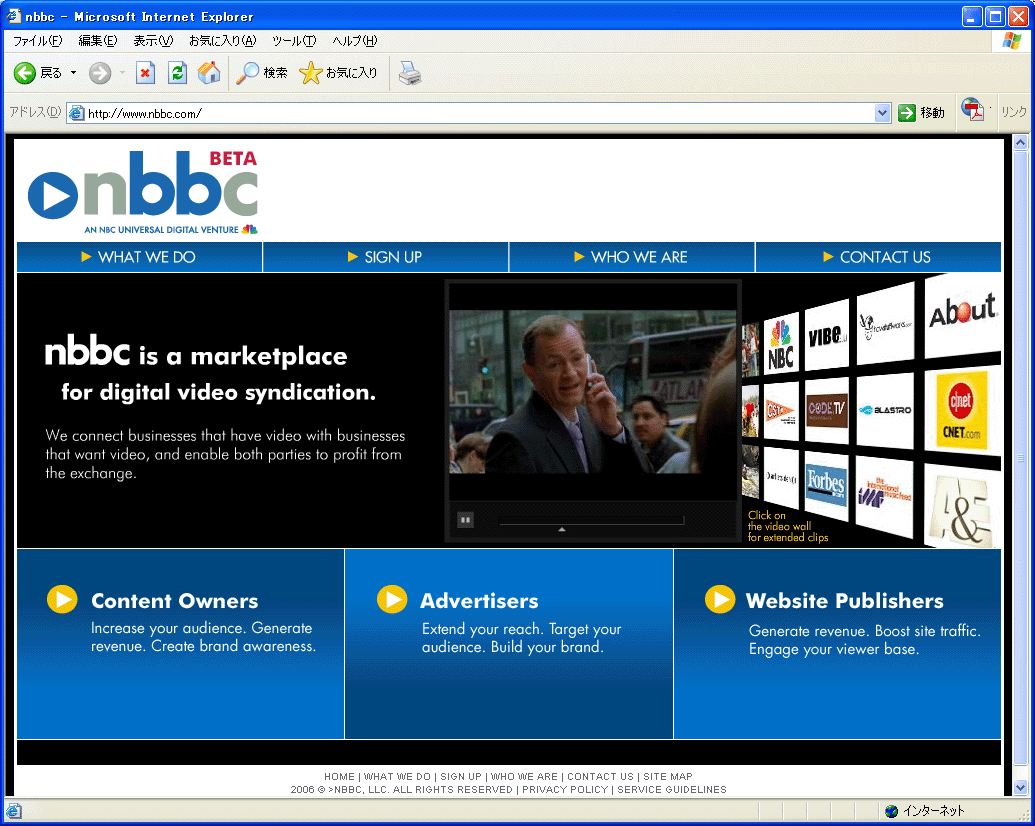Click the Refresh page icon

(177, 73)
